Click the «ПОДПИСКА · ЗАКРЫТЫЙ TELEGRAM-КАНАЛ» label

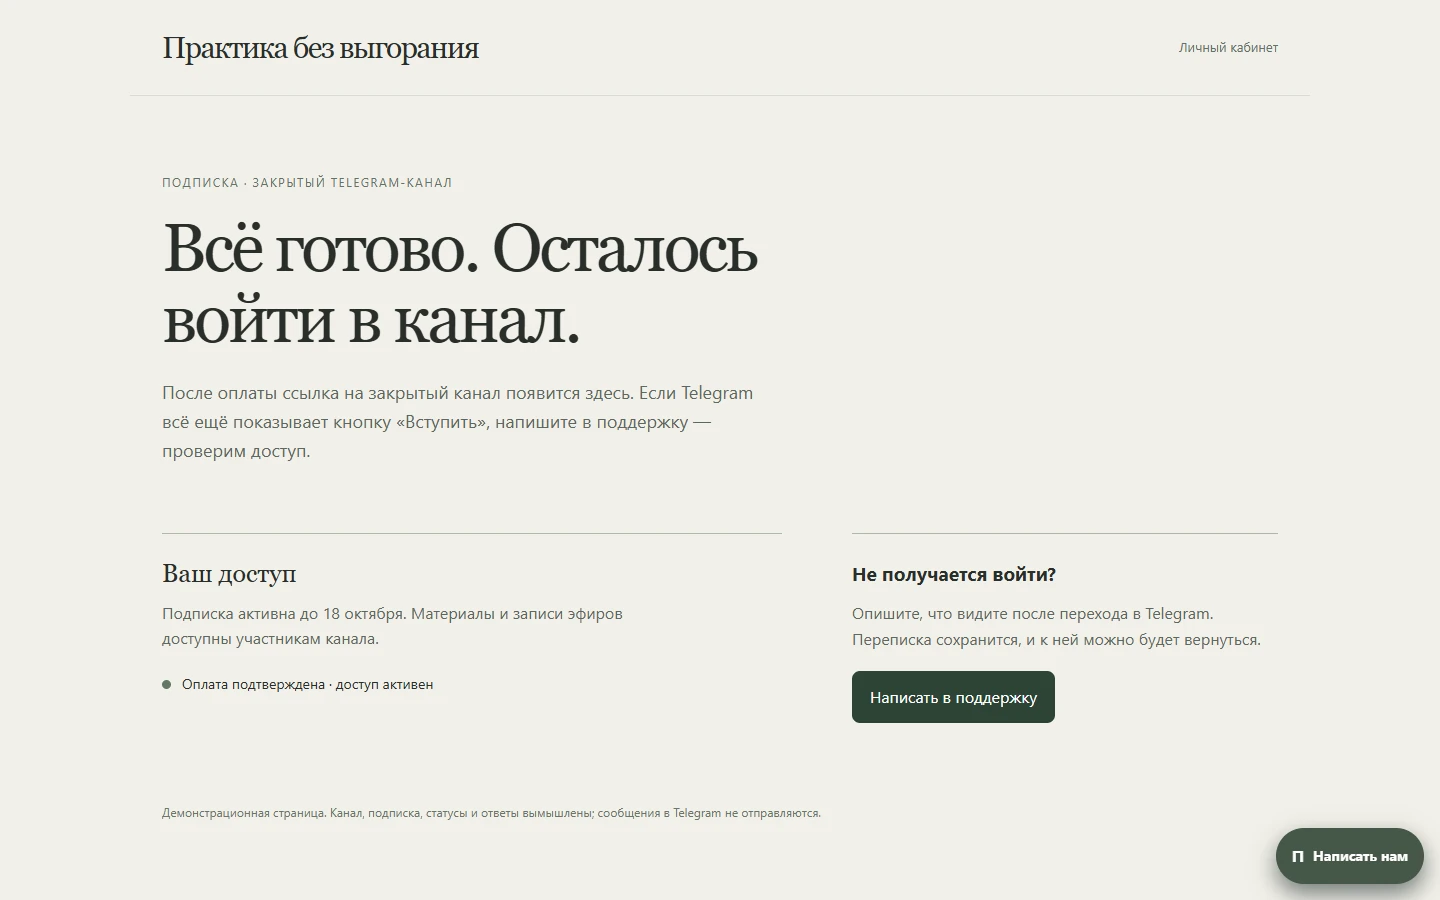[x=307, y=183]
